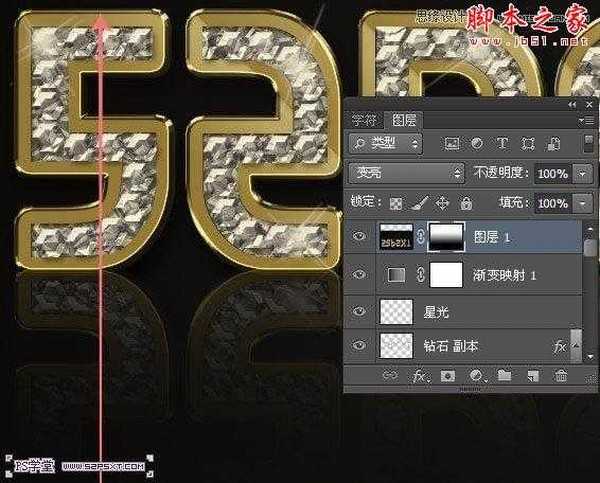Select layer named 图层 1

[492, 237]
